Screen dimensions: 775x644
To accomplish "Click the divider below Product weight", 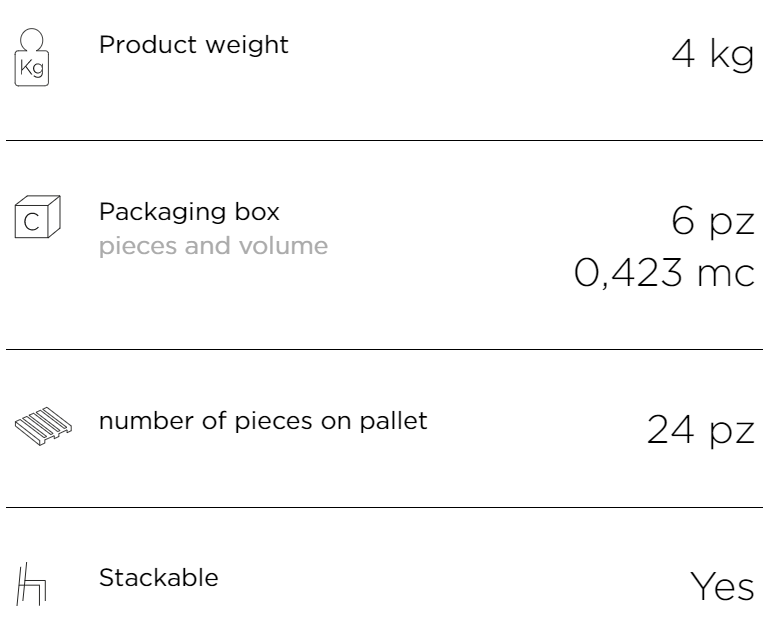I will [x=385, y=140].
